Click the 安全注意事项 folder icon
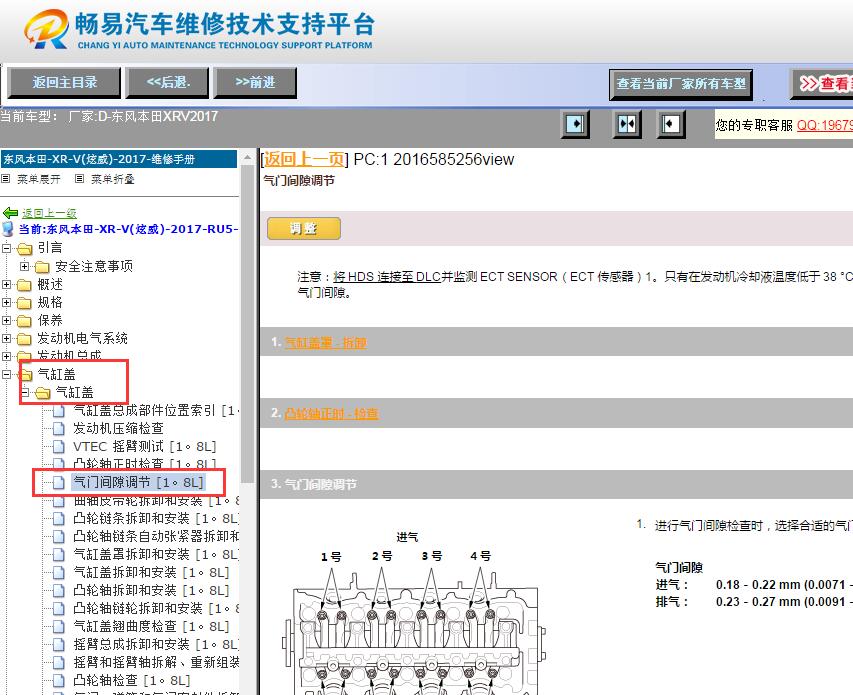 (x=42, y=266)
